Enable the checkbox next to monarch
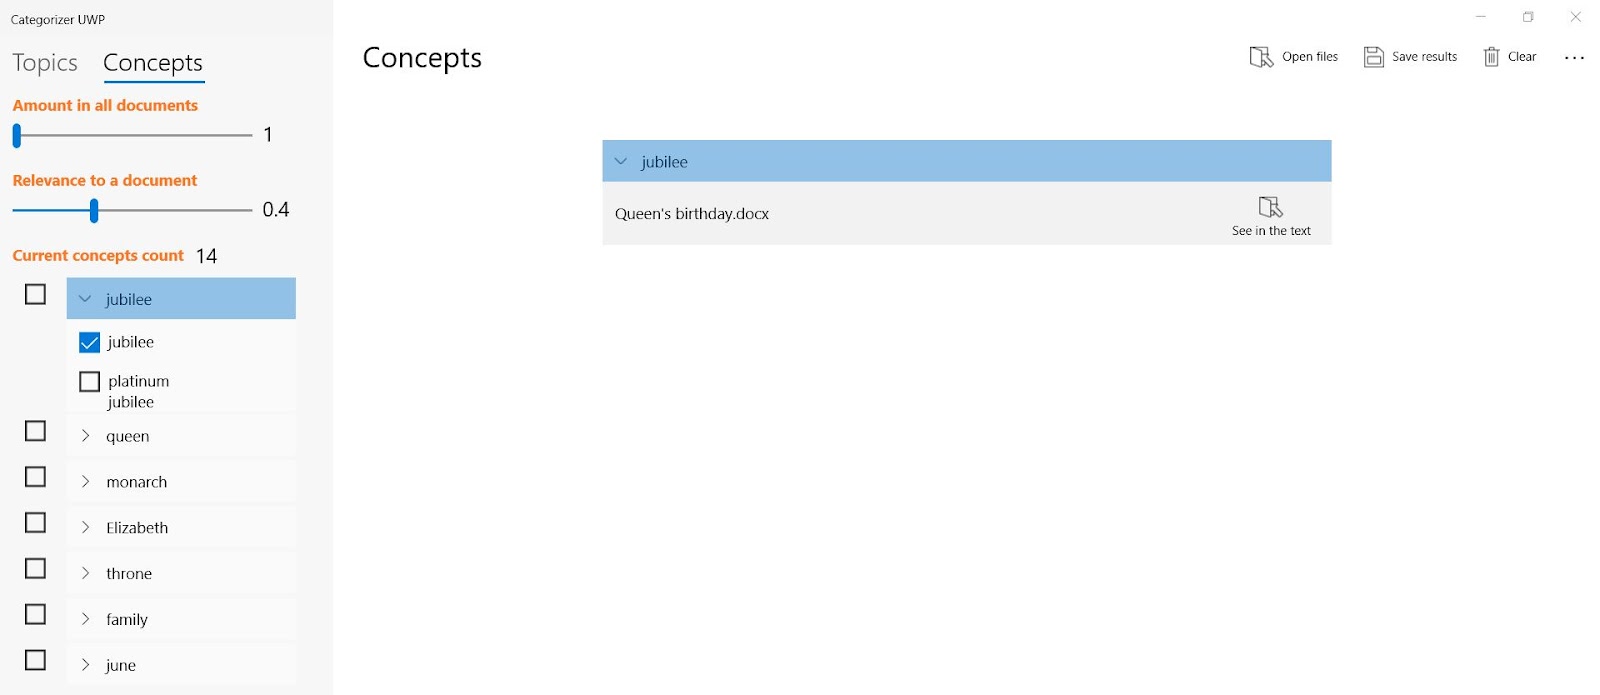The width and height of the screenshot is (1600, 695). [35, 477]
